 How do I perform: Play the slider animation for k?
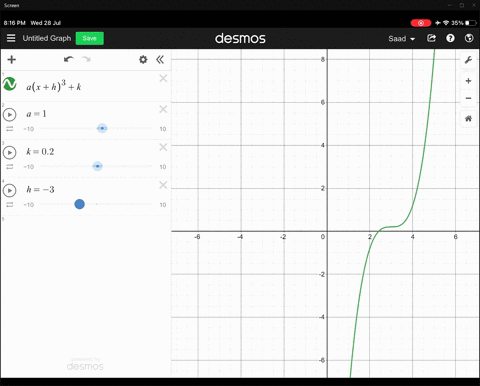click(x=10, y=153)
